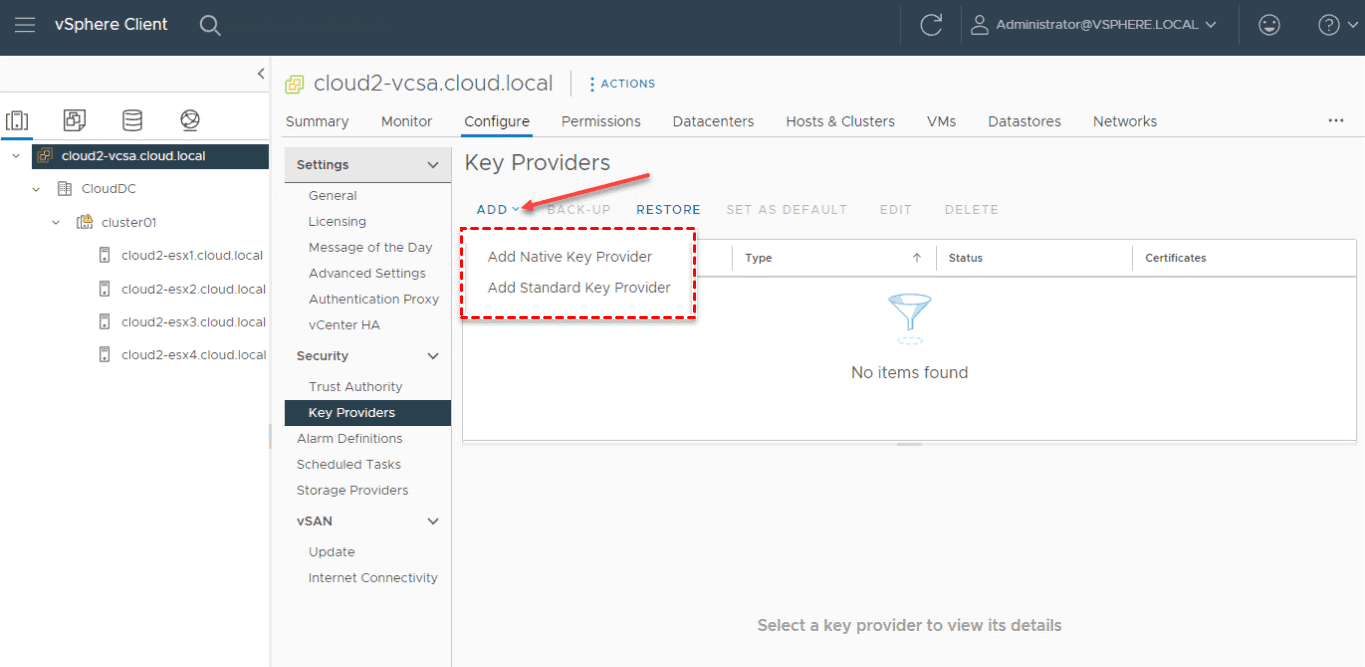Screen dimensions: 1365x667
Task: Open the ADD dropdown
Action: tap(498, 209)
